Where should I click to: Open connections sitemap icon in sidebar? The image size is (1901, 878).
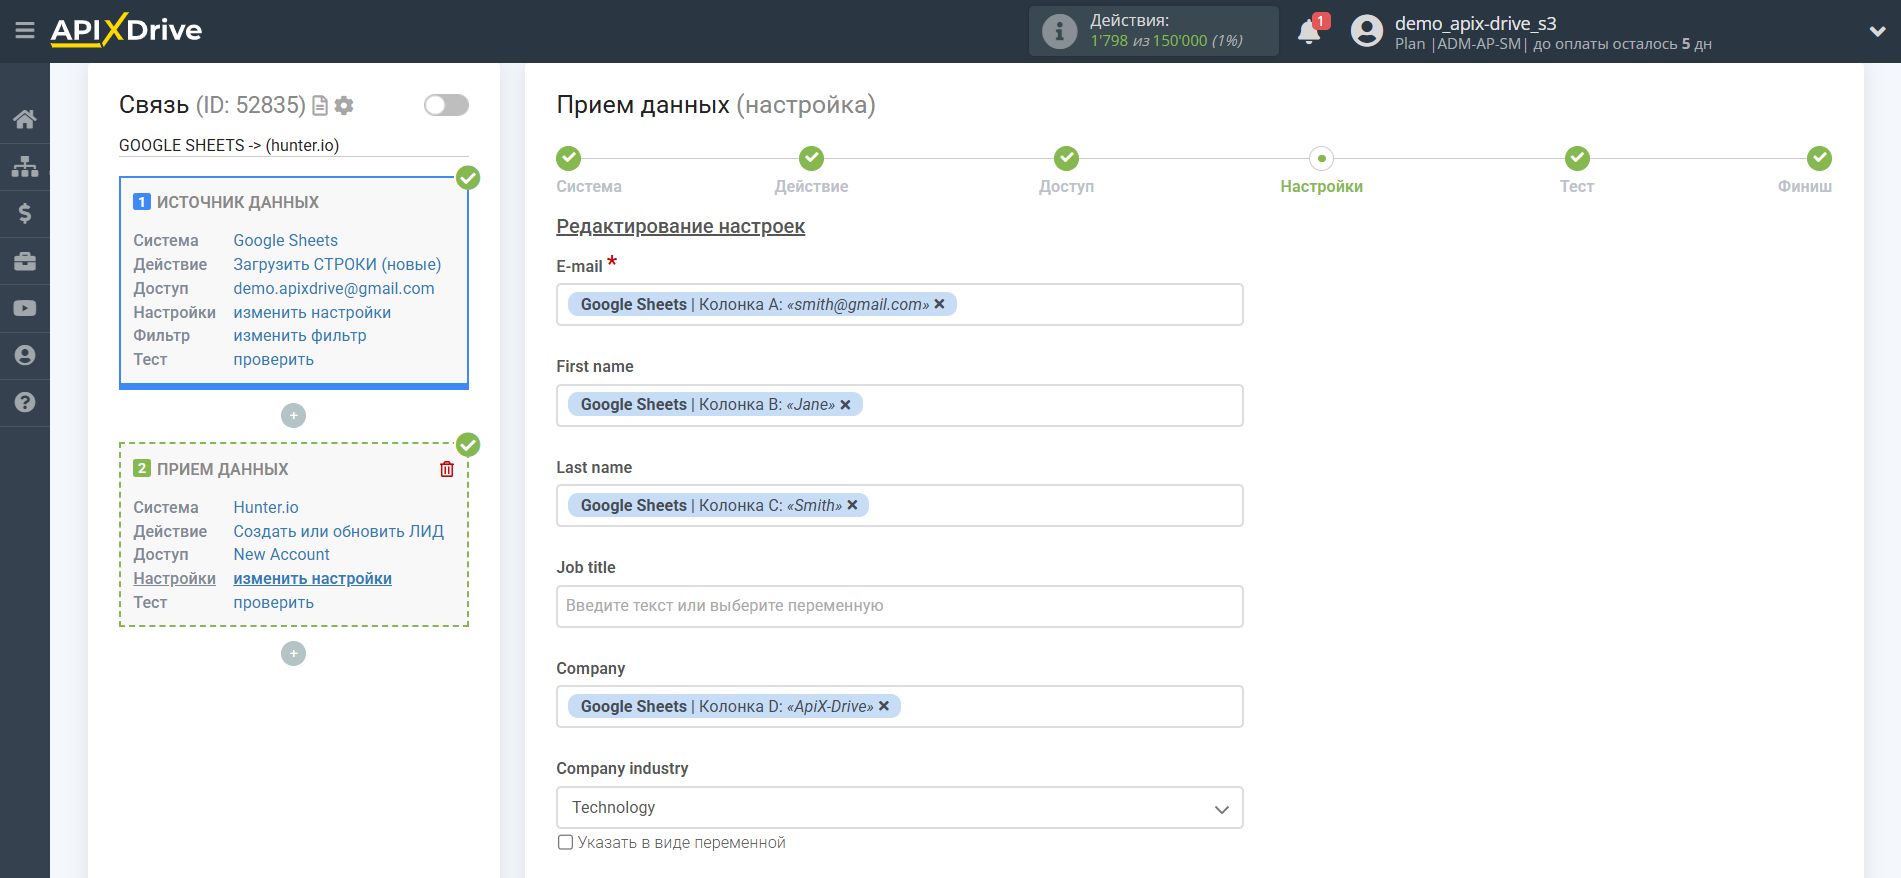coord(25,166)
